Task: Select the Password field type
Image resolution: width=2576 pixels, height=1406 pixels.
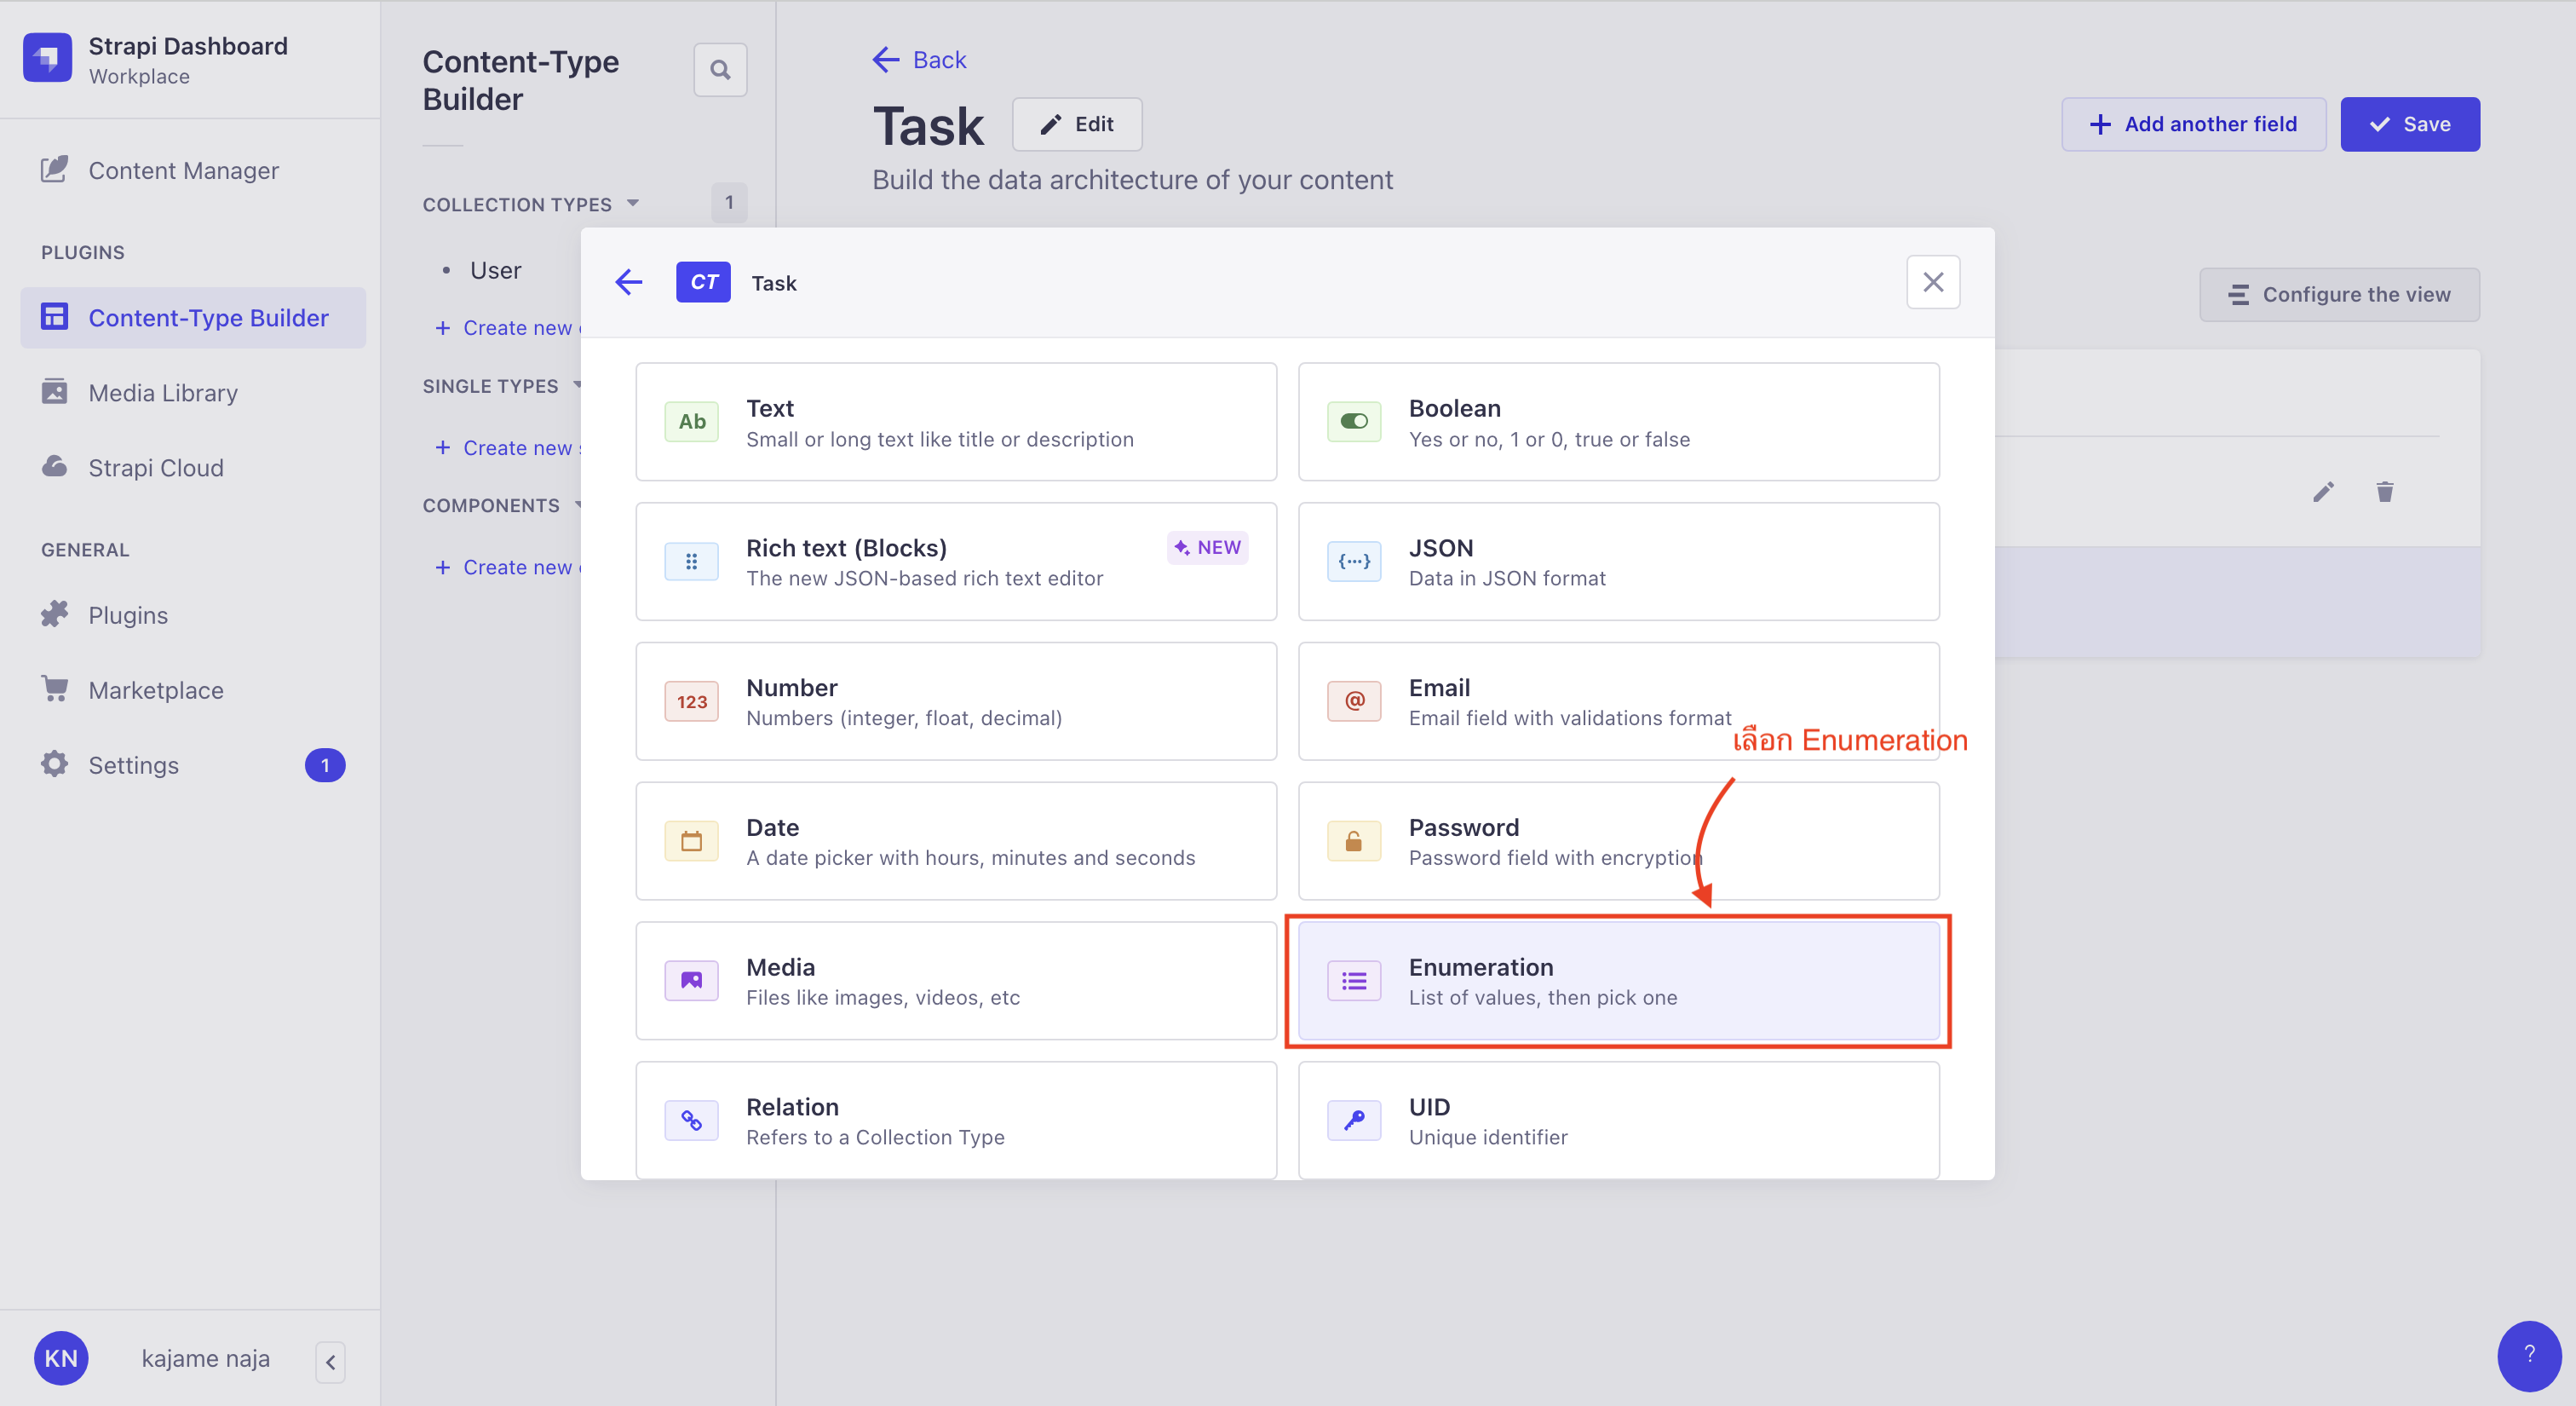Action: pyautogui.click(x=1618, y=841)
